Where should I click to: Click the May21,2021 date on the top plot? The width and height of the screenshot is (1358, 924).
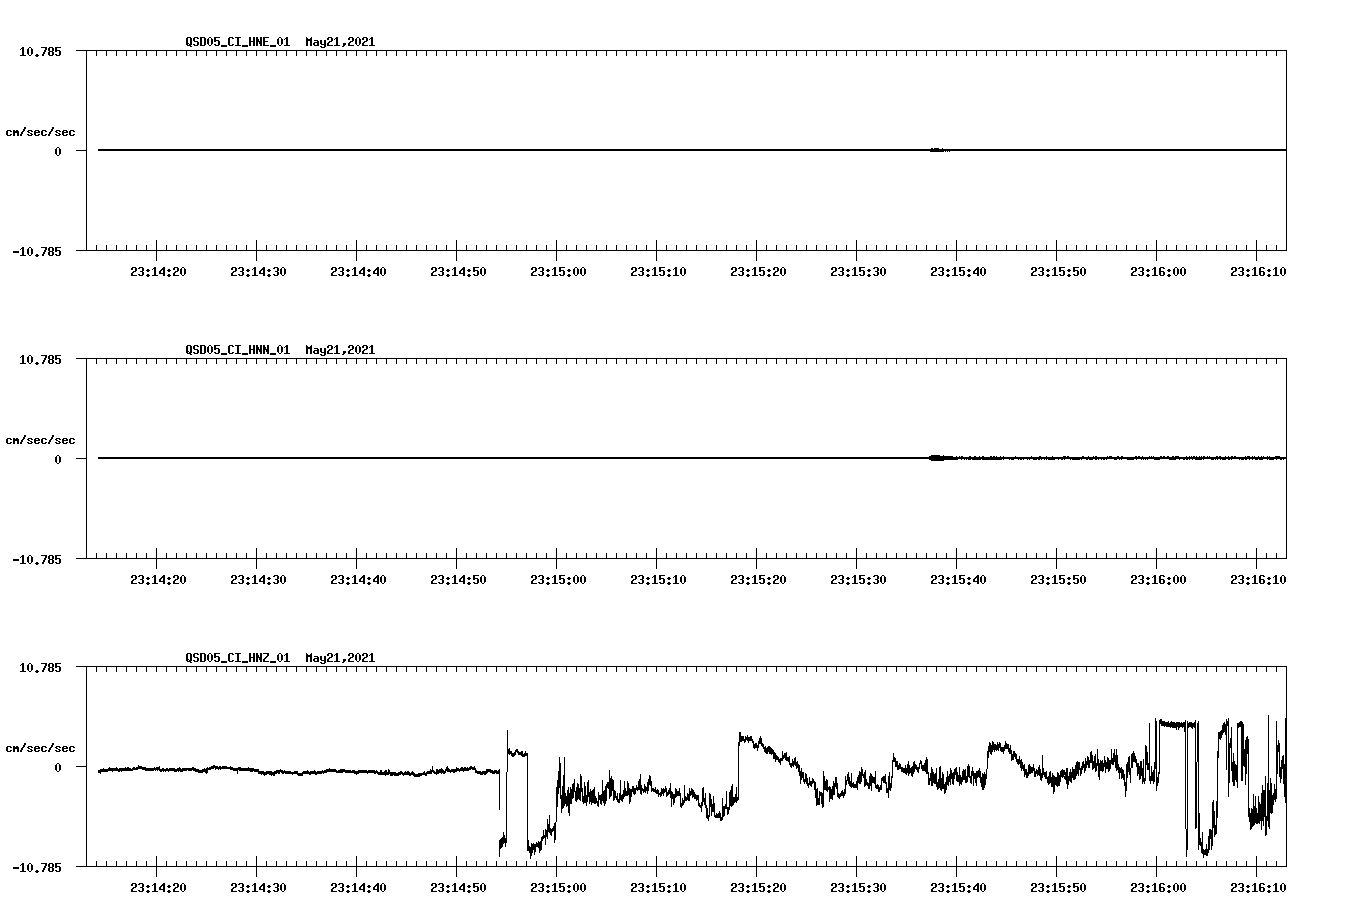coord(339,43)
